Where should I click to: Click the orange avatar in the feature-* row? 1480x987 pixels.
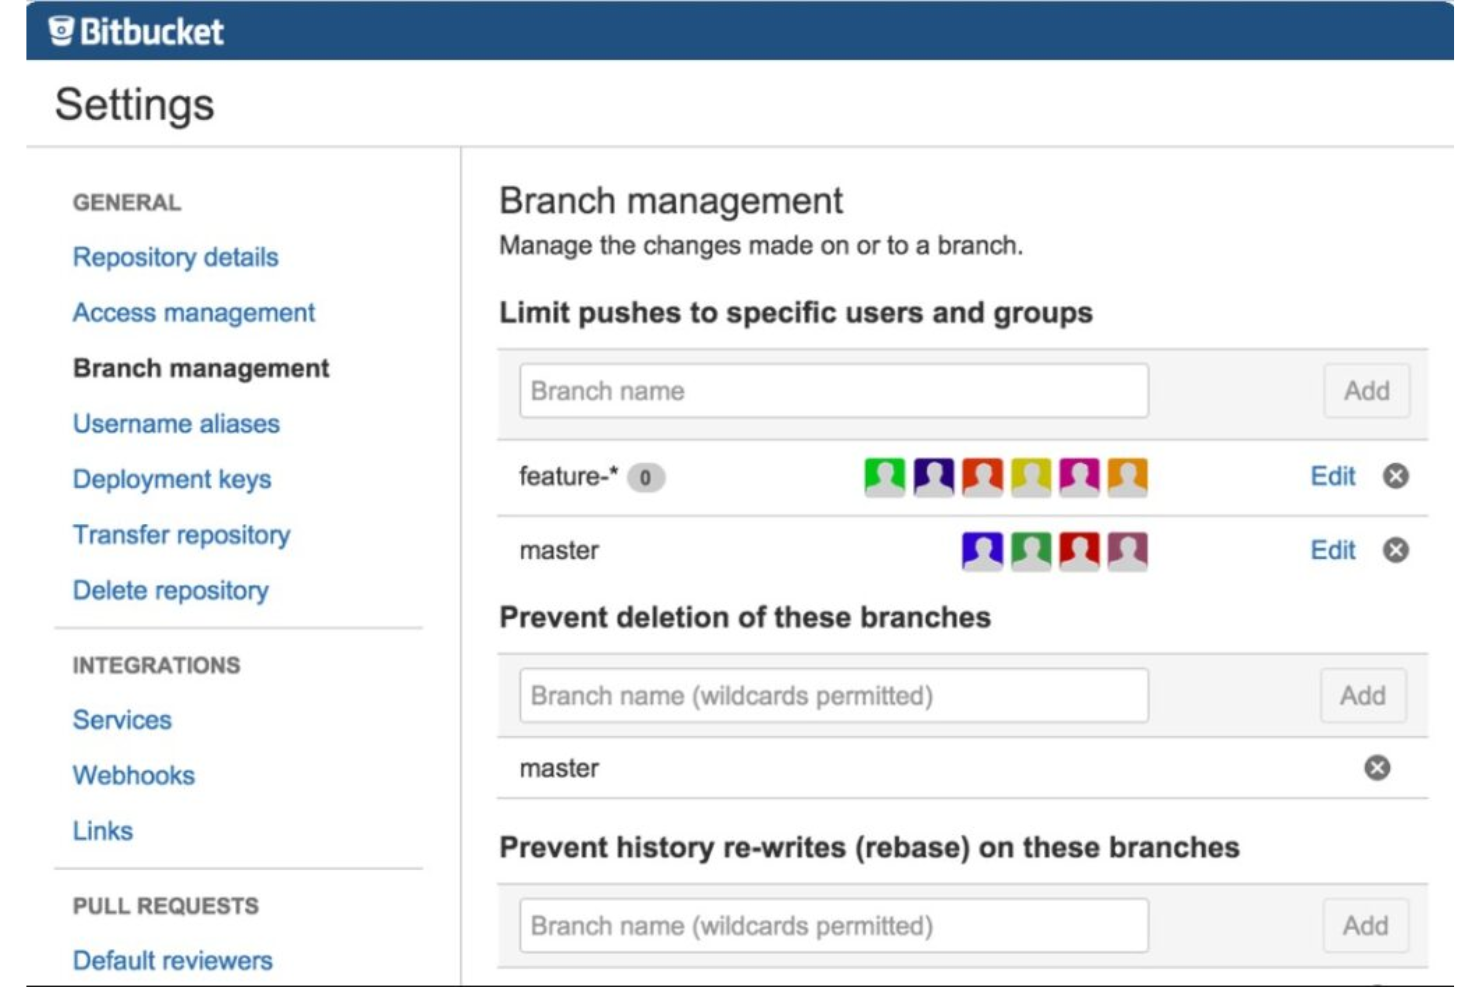[1131, 477]
